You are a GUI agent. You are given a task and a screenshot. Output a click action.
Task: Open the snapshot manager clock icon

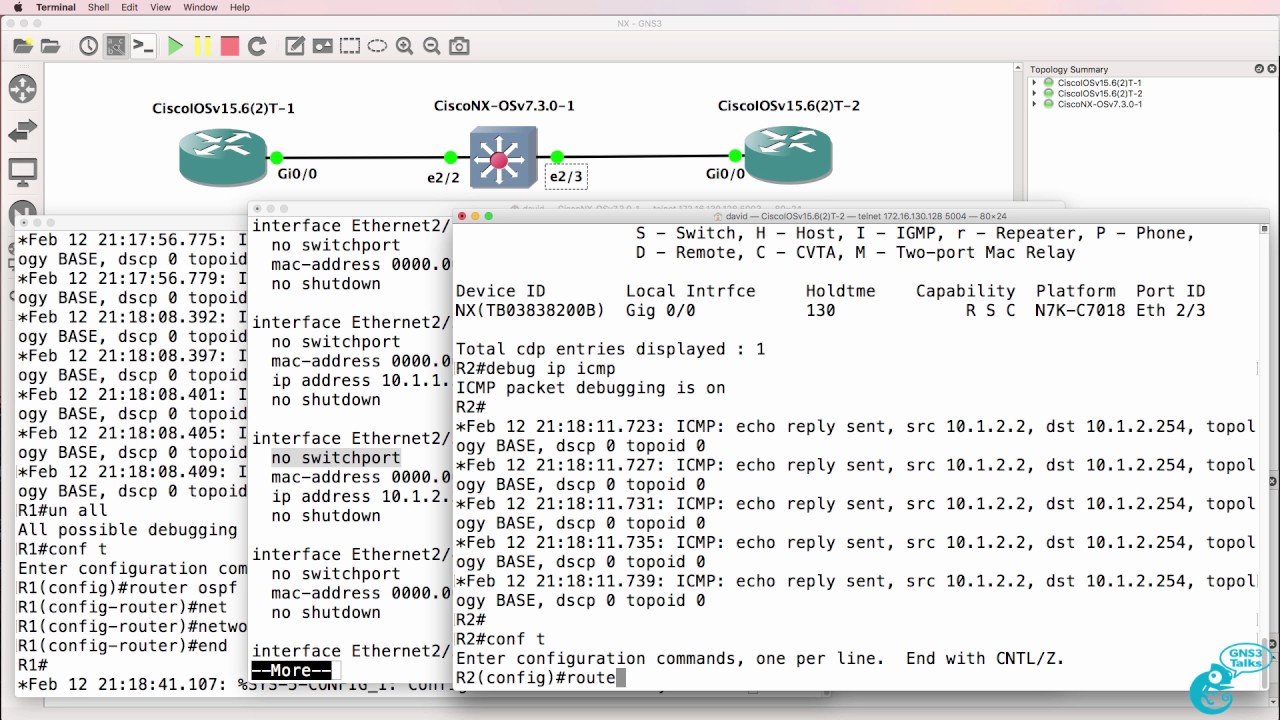89,46
